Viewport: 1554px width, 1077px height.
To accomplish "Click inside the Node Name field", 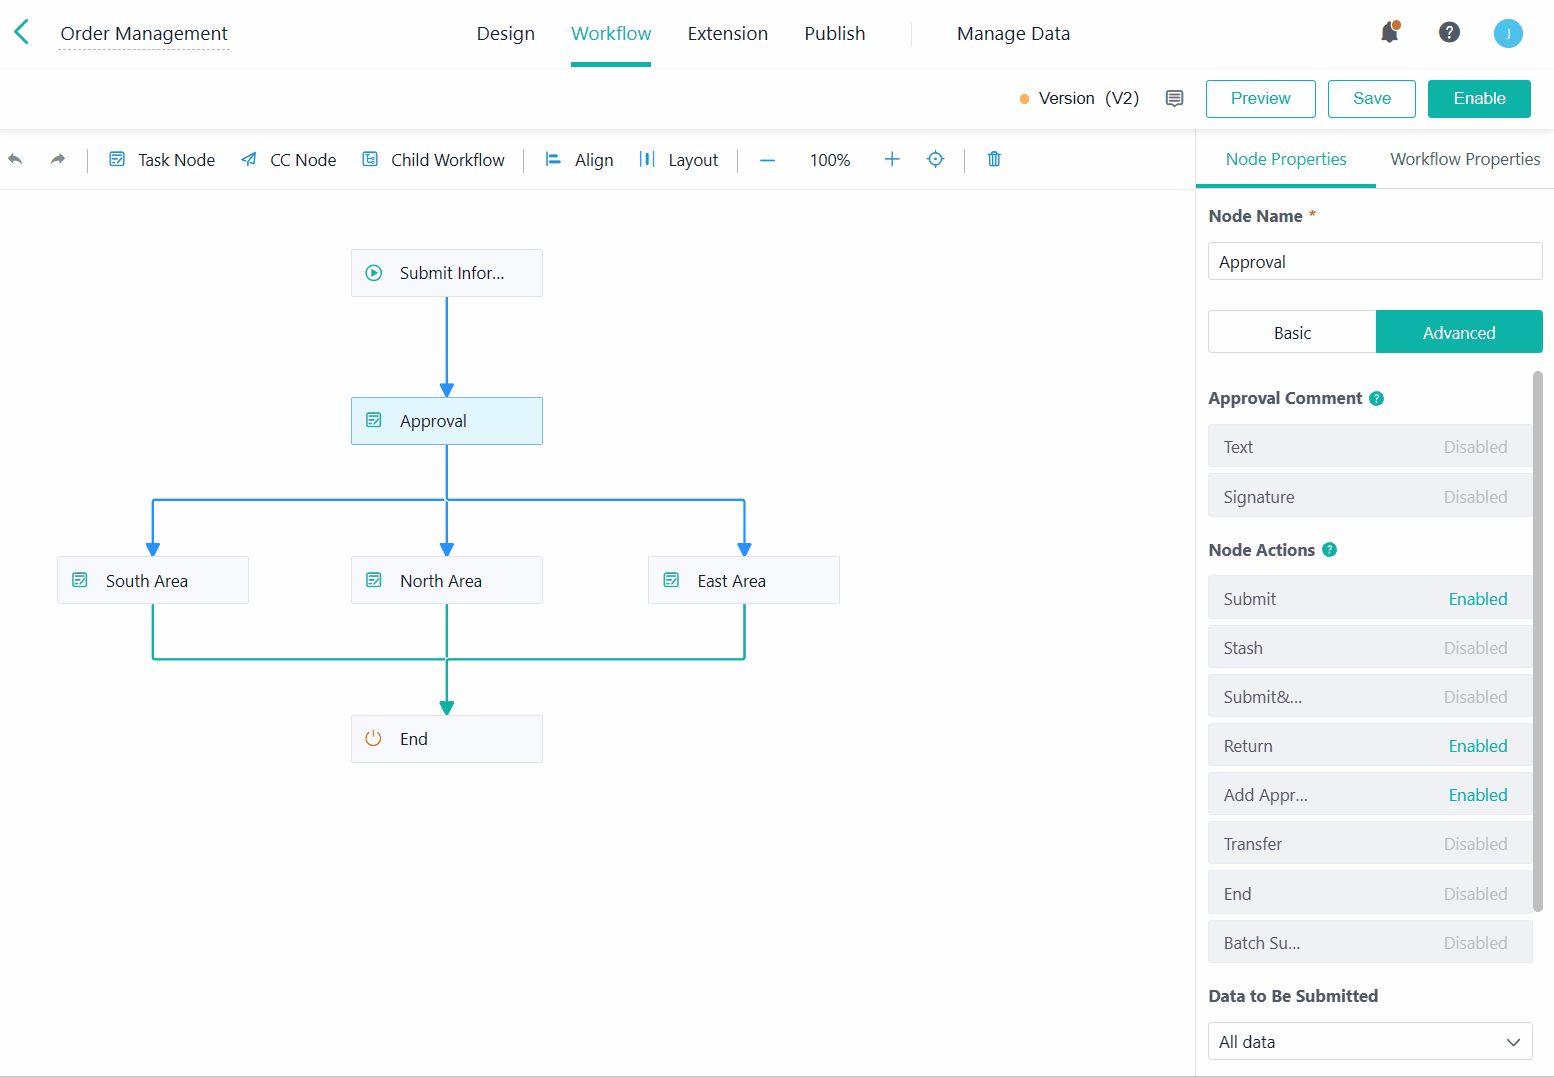I will click(1374, 261).
